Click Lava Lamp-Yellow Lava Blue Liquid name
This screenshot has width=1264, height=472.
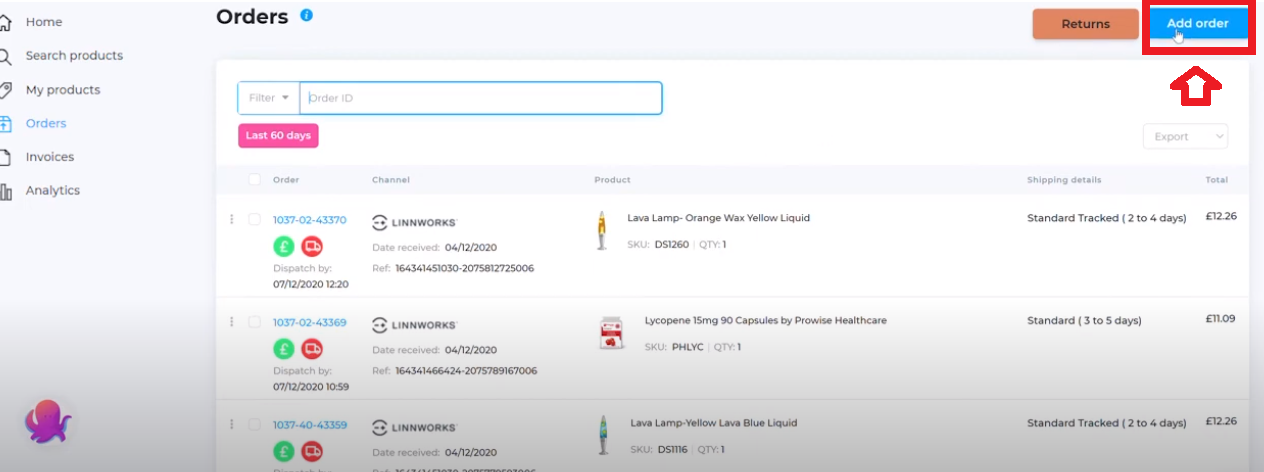pyautogui.click(x=713, y=423)
